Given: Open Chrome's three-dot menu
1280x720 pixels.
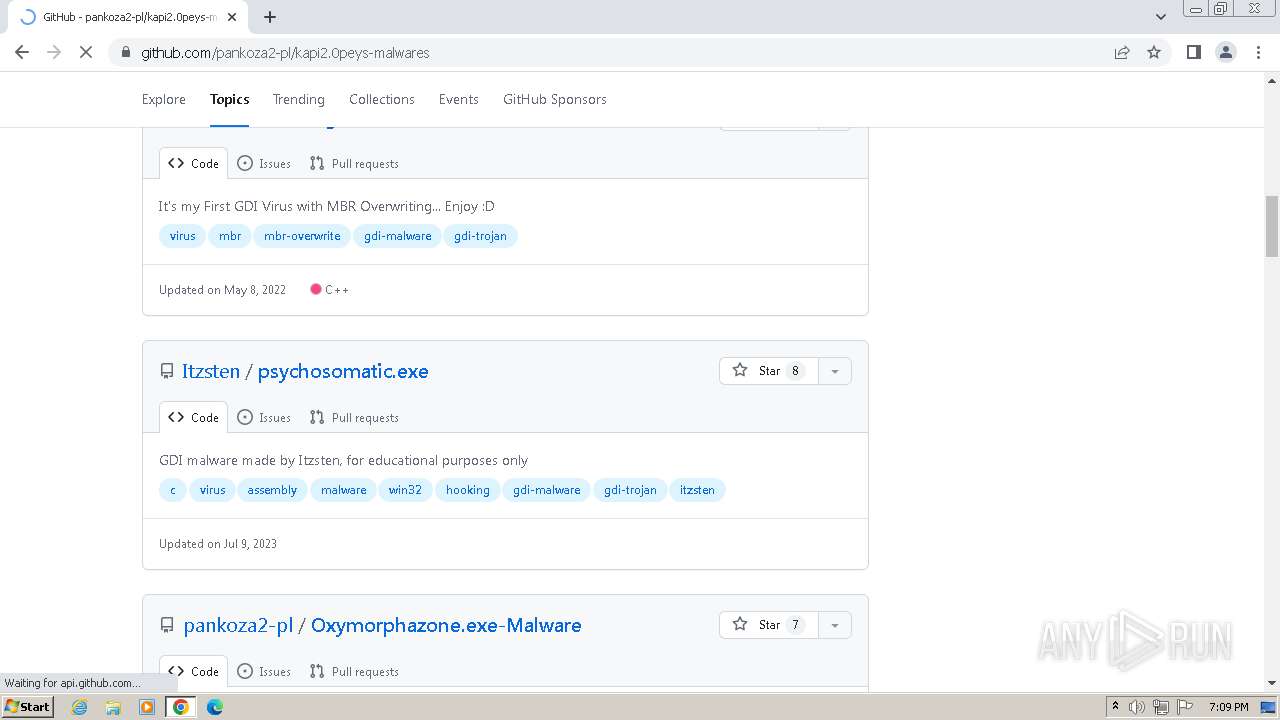Looking at the screenshot, I should click(1258, 52).
